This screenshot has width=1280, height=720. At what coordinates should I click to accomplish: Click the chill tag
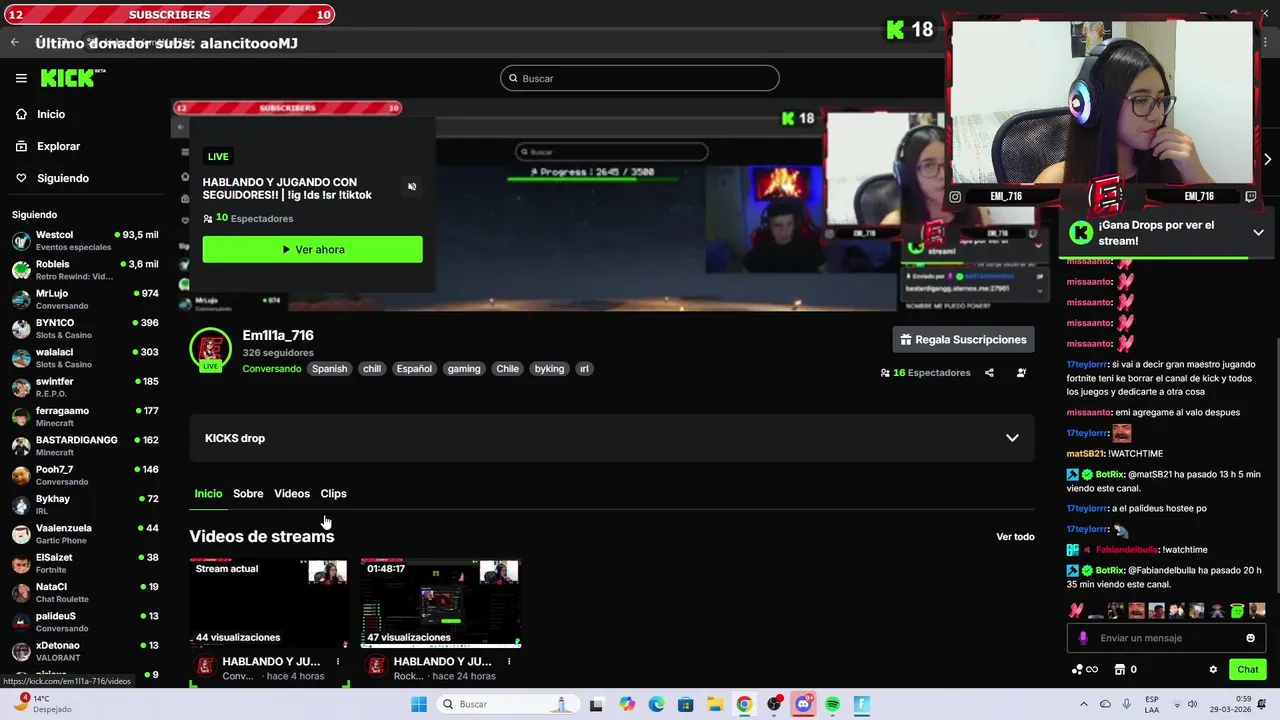(x=372, y=369)
